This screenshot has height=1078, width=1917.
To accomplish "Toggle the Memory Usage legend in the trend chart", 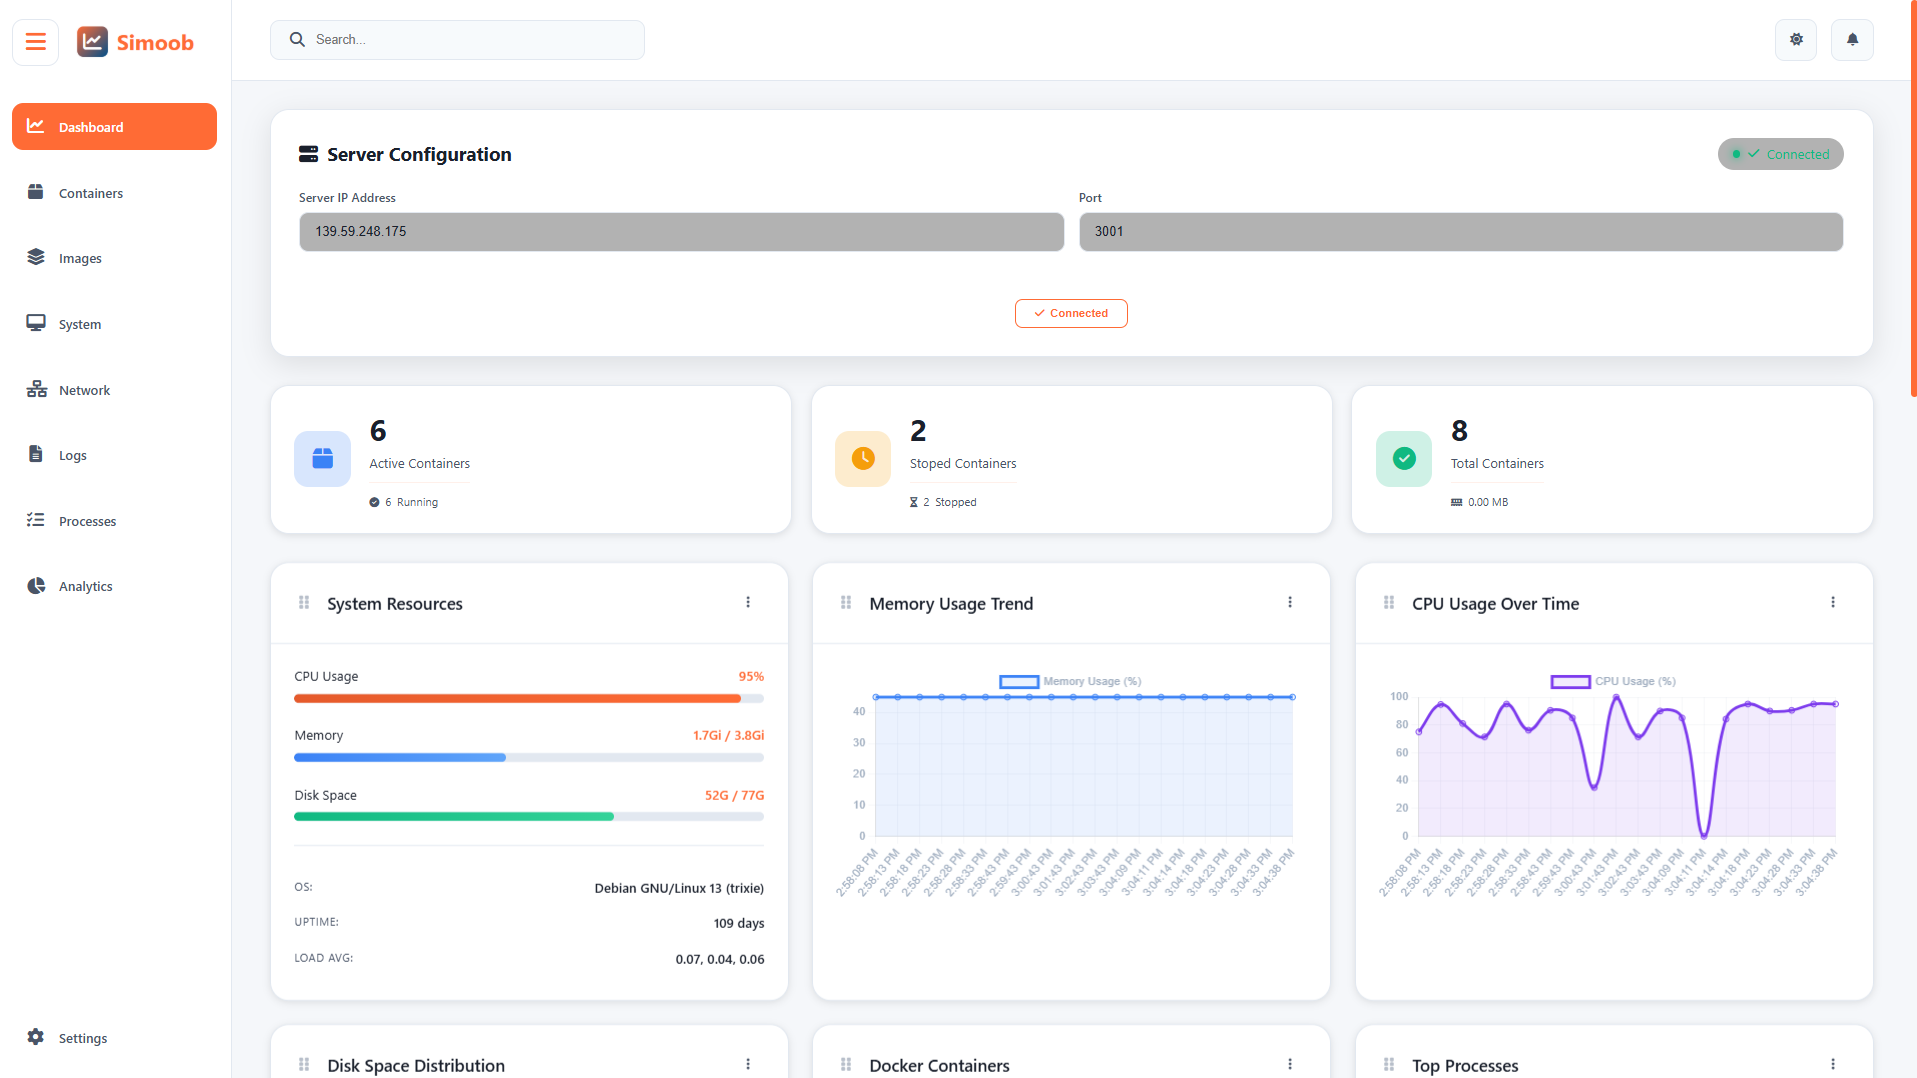I will tap(1070, 681).
